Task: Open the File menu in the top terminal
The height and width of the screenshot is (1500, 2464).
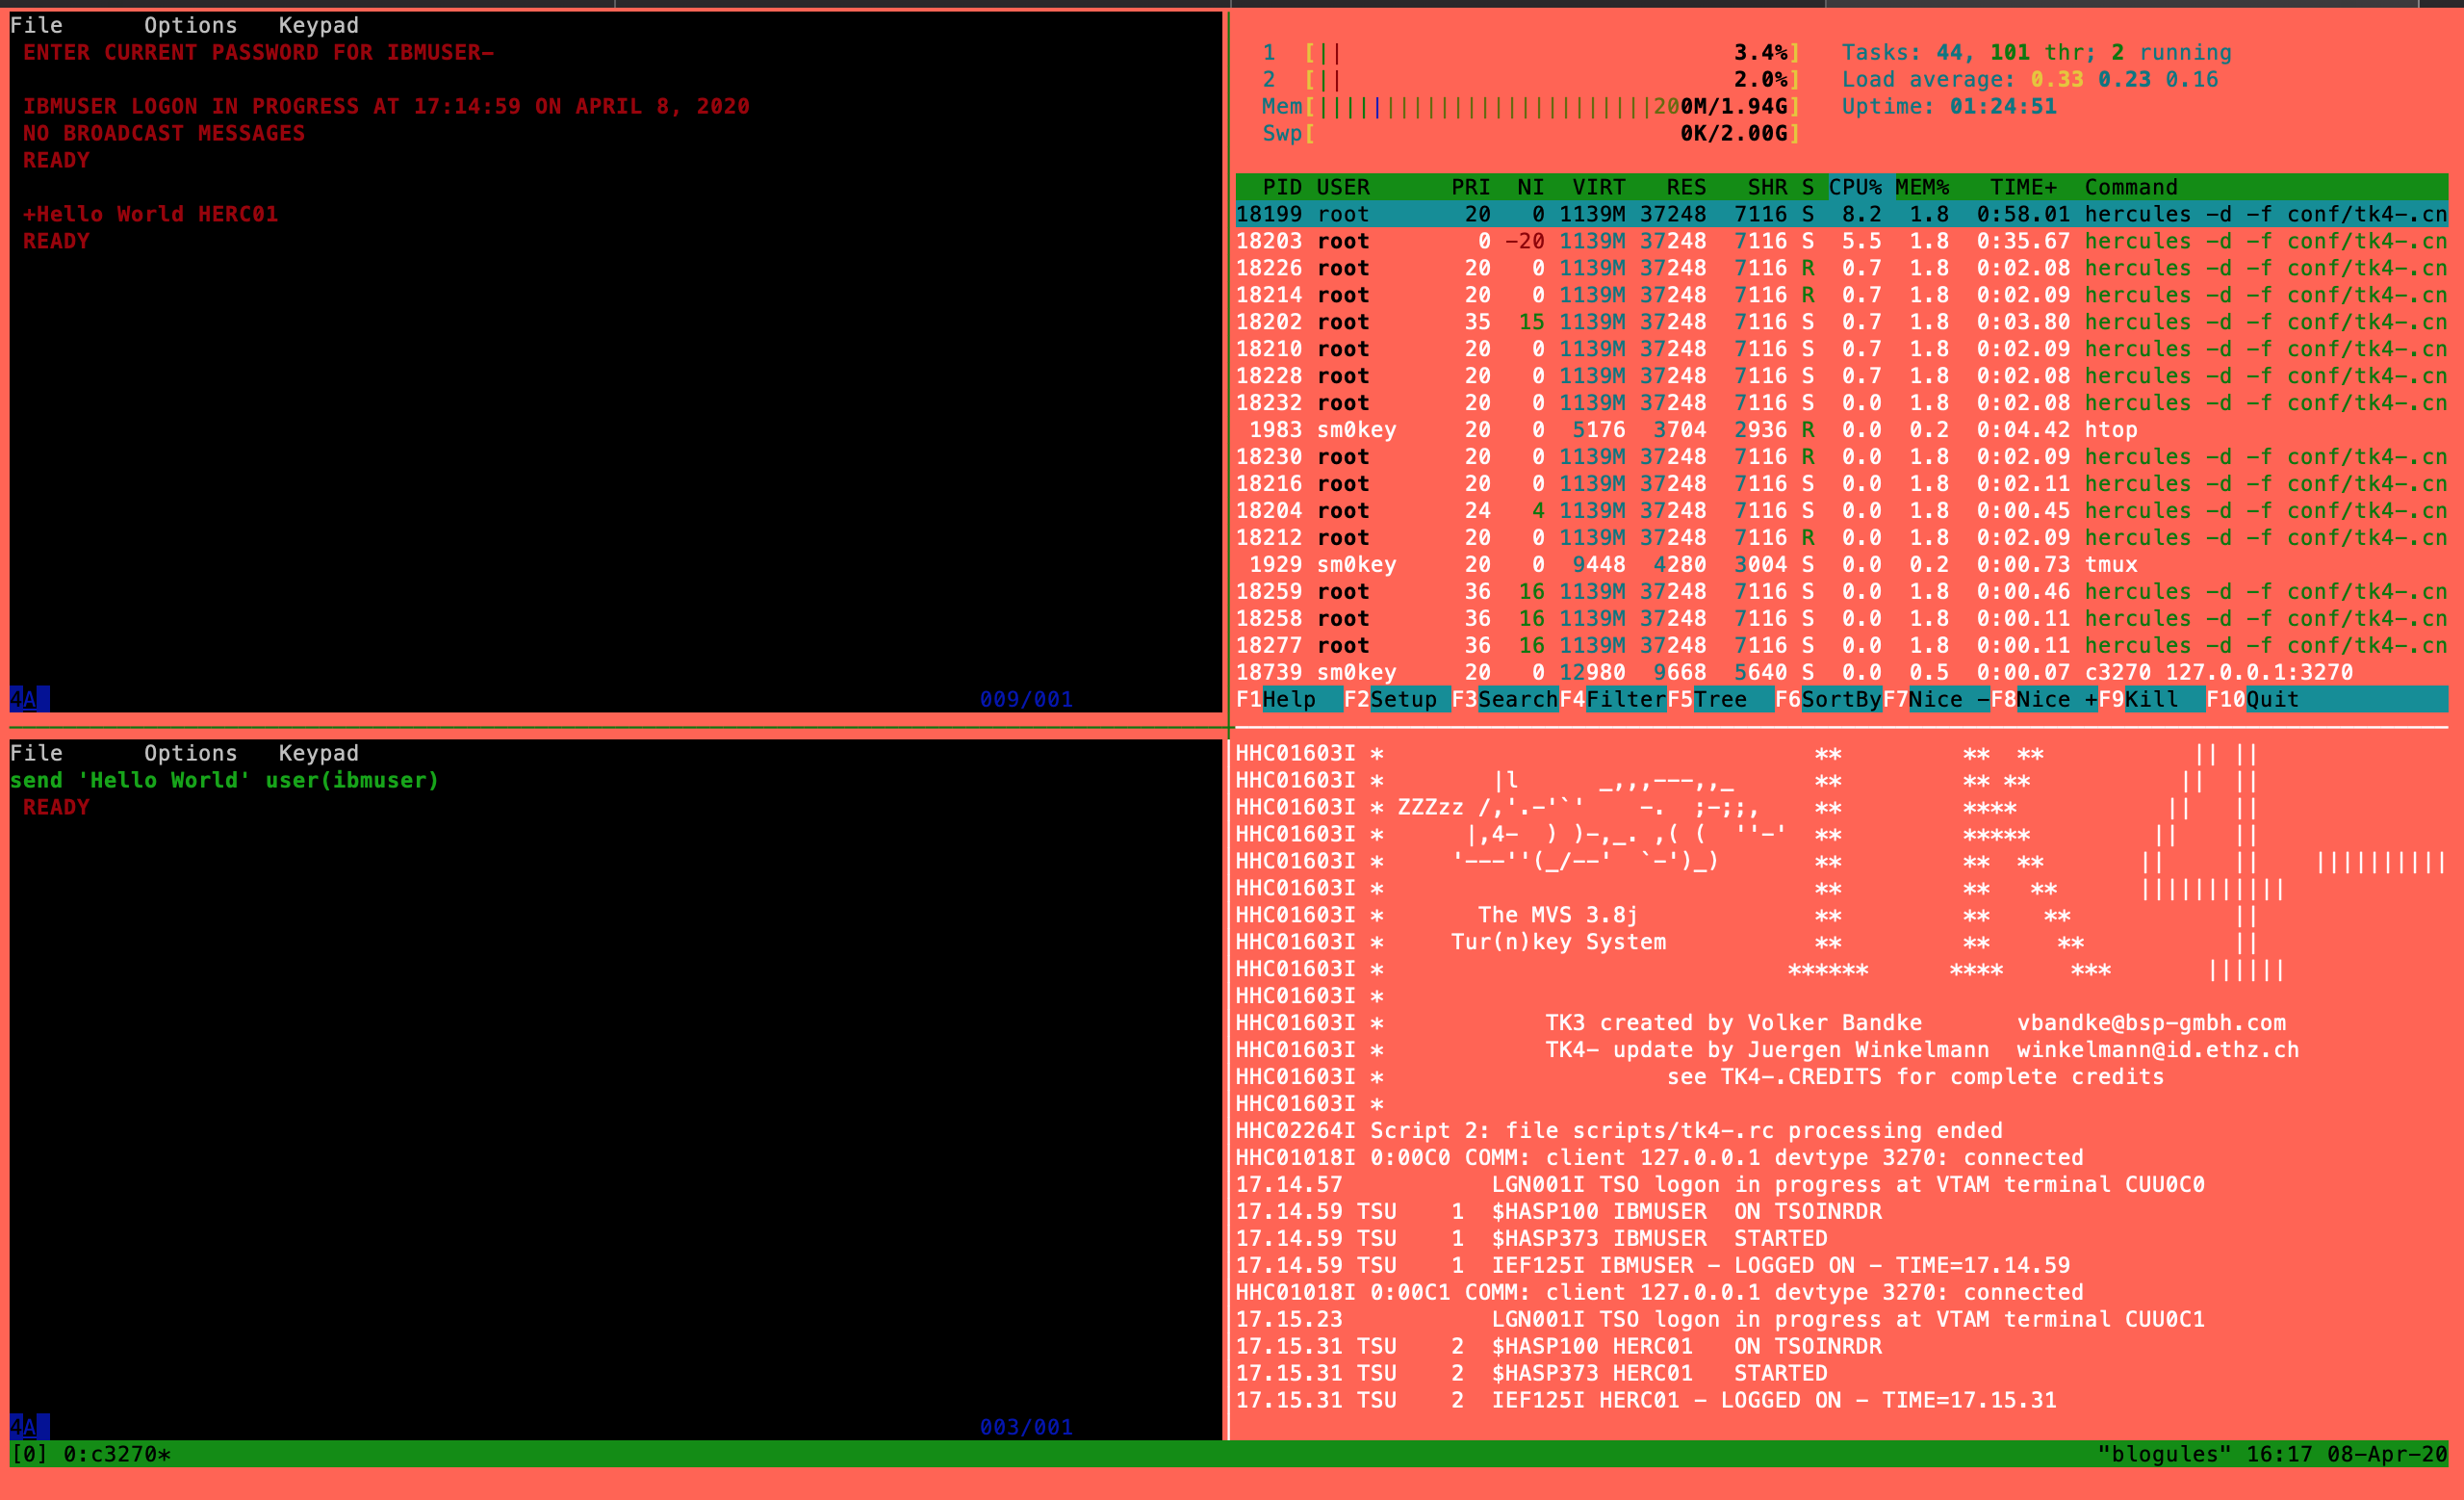Action: point(36,24)
